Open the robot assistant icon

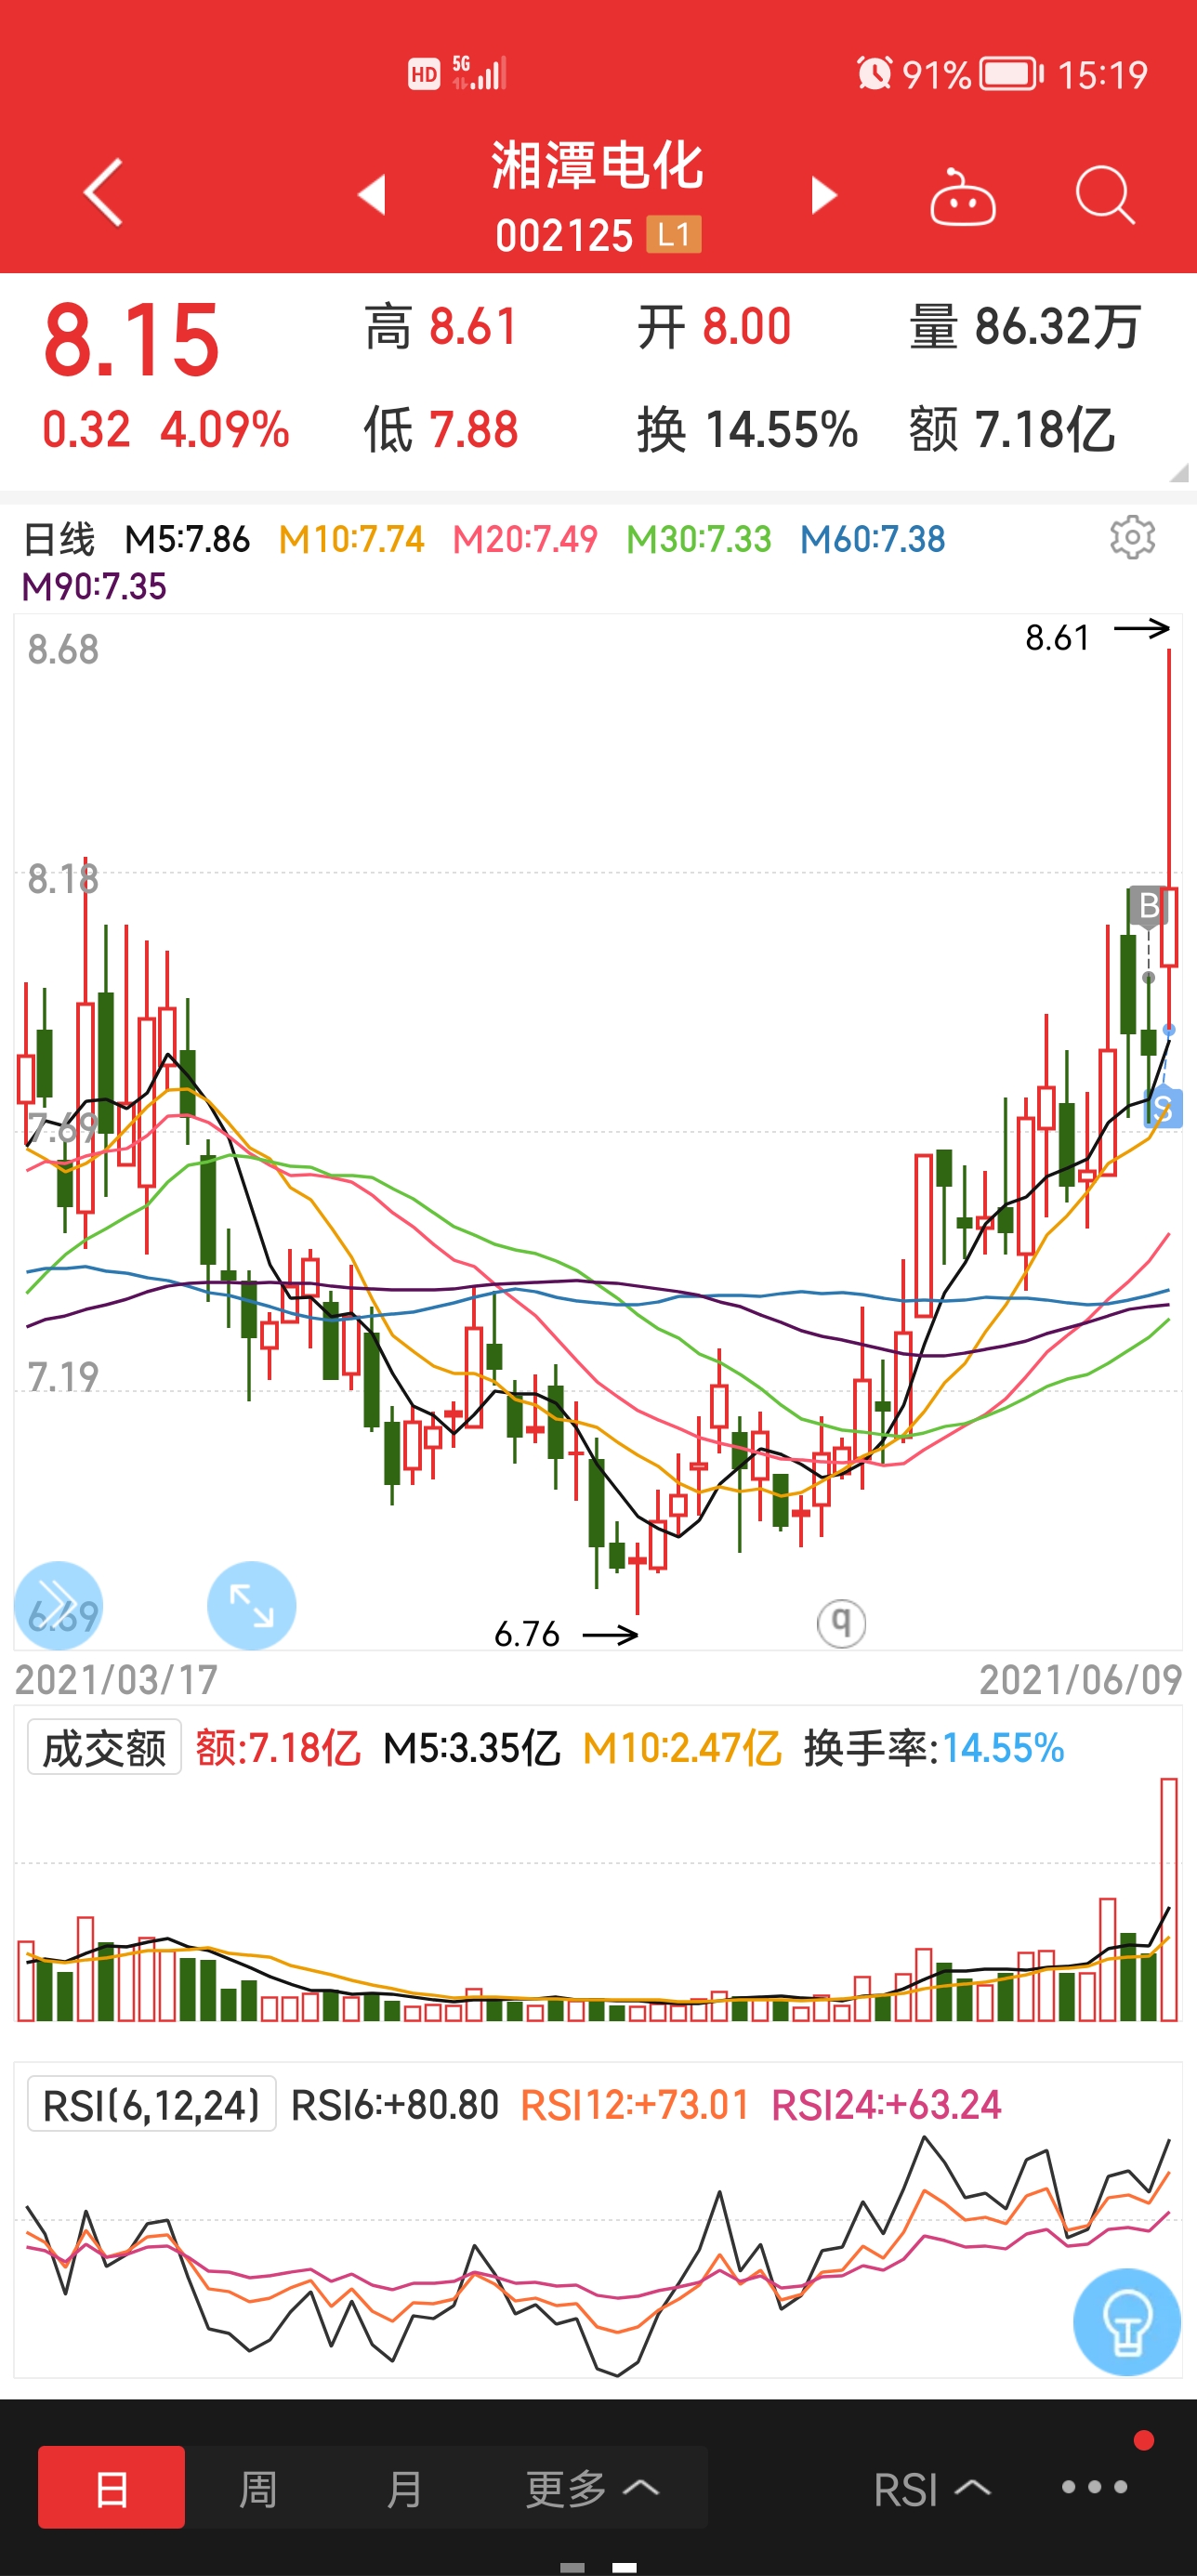click(x=962, y=197)
